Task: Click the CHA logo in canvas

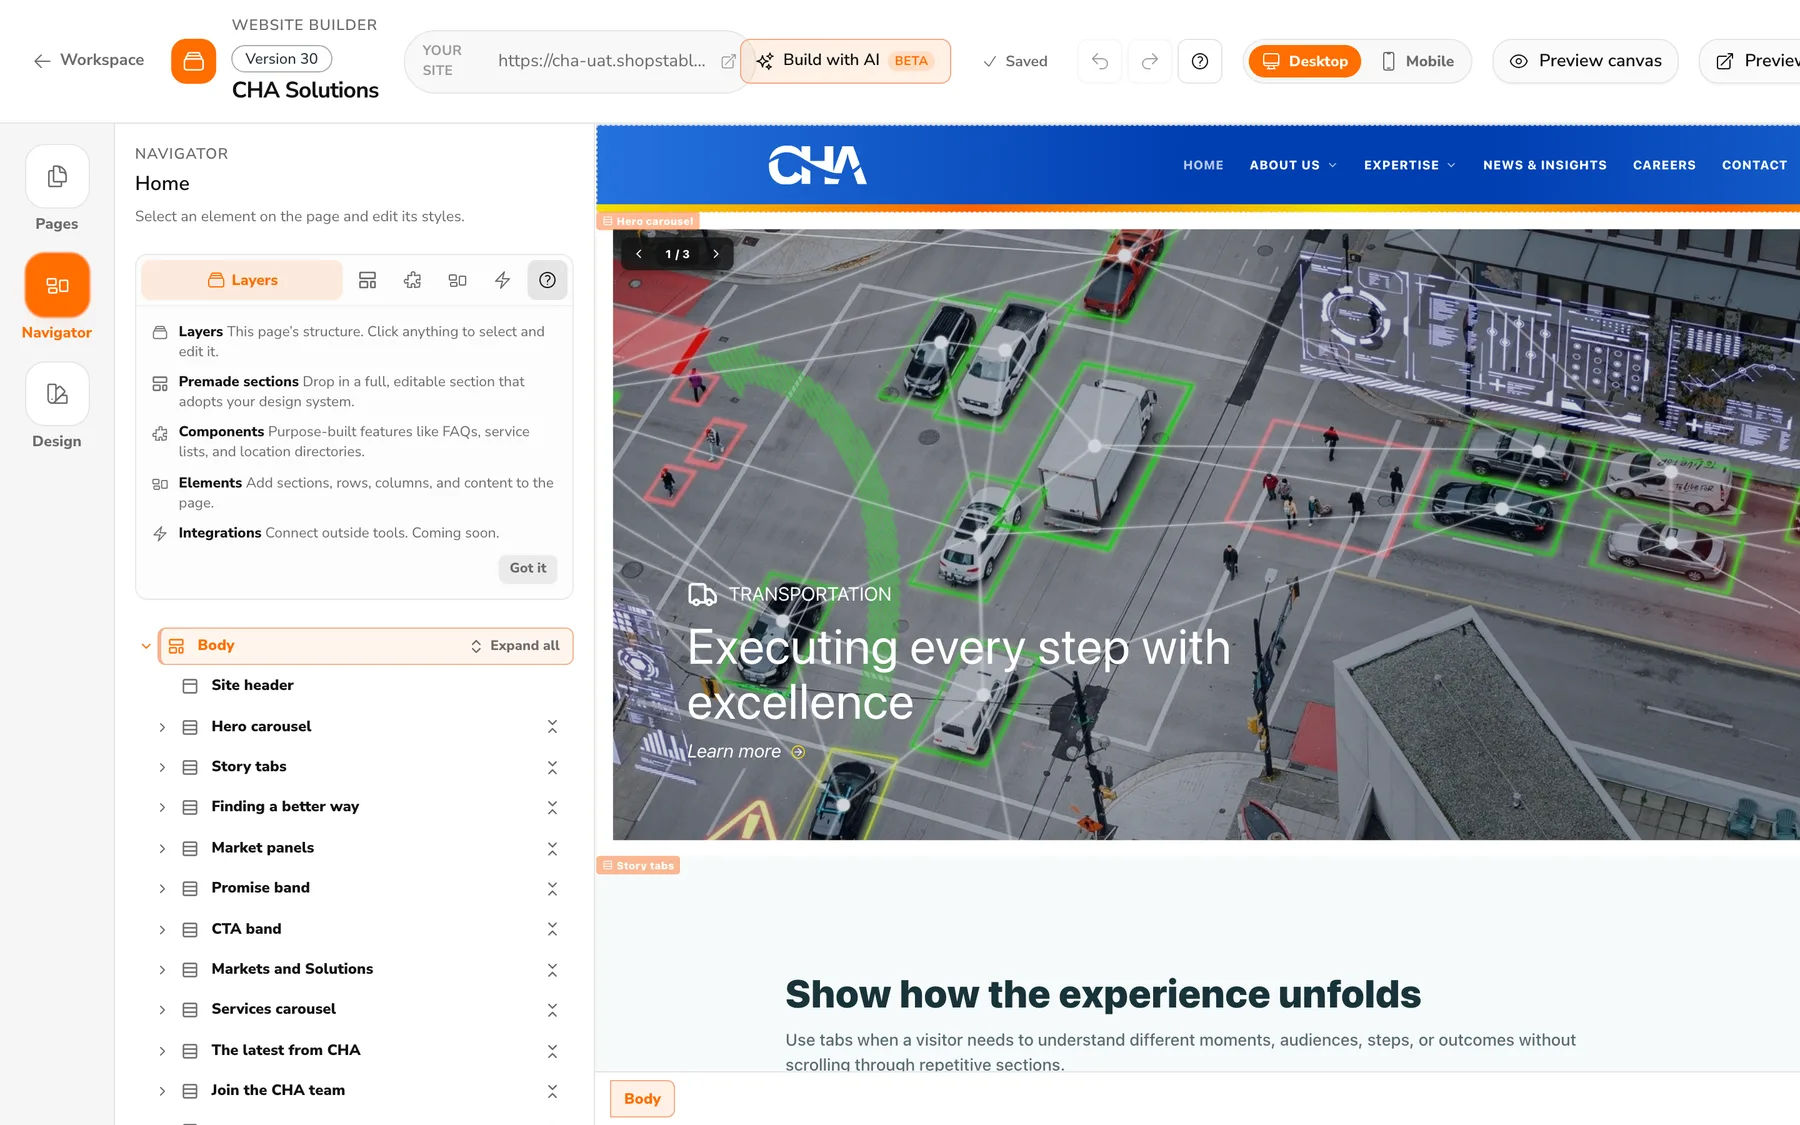Action: point(817,165)
